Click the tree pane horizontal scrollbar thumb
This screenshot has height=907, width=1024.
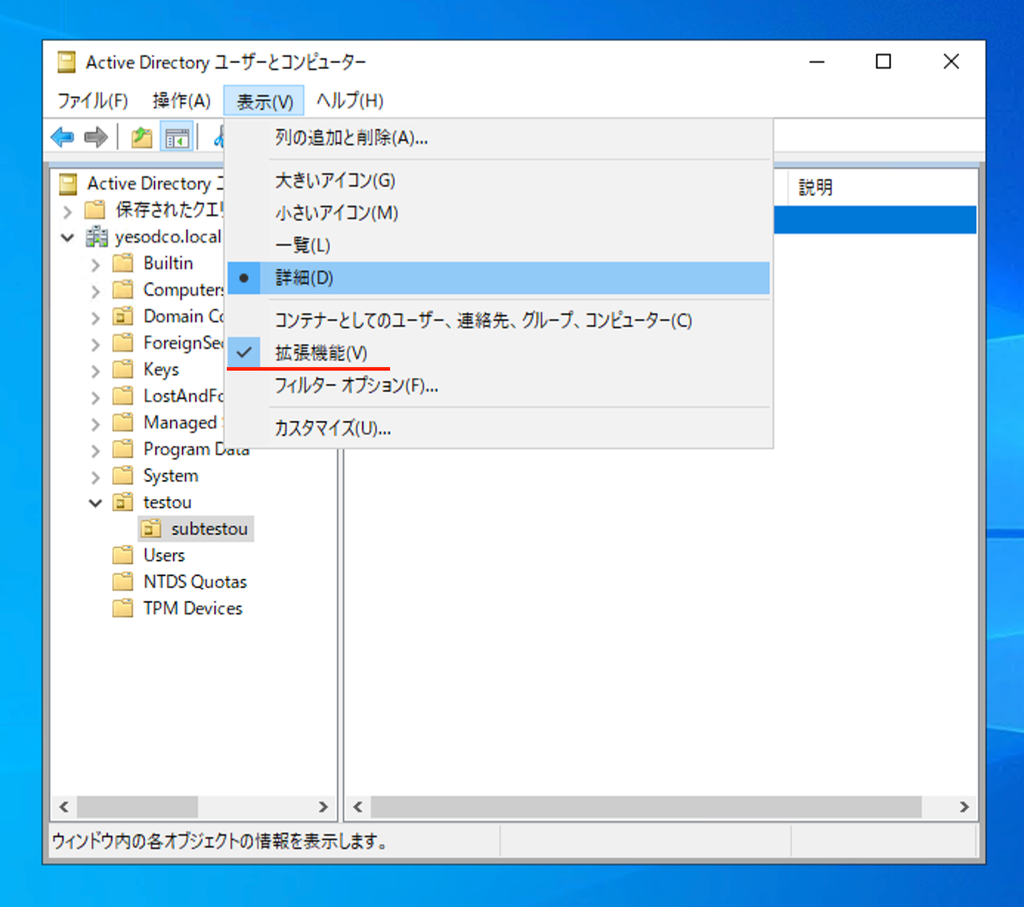pyautogui.click(x=137, y=807)
